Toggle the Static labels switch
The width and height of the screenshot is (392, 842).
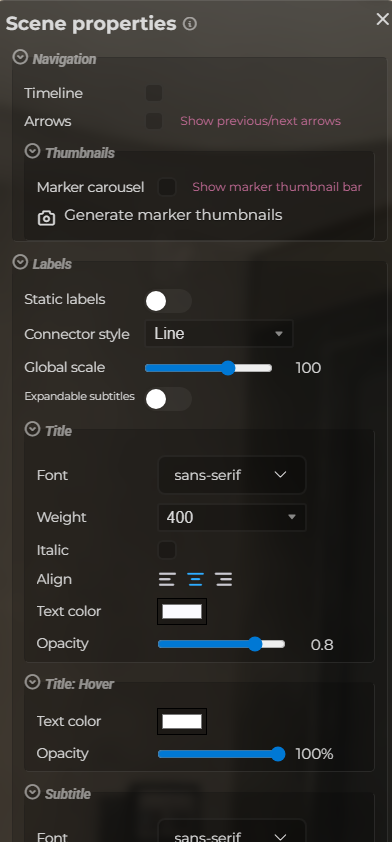[168, 301]
